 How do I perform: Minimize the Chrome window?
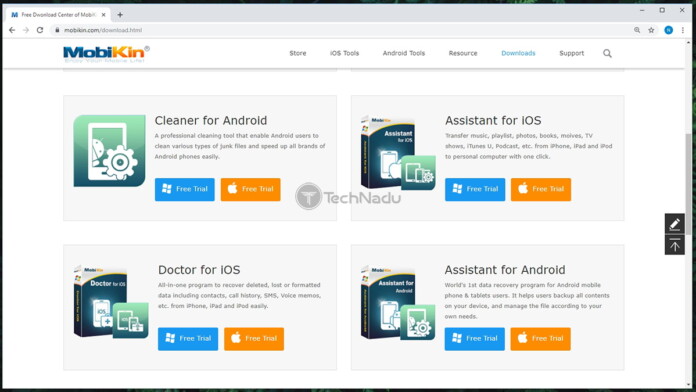[x=642, y=10]
